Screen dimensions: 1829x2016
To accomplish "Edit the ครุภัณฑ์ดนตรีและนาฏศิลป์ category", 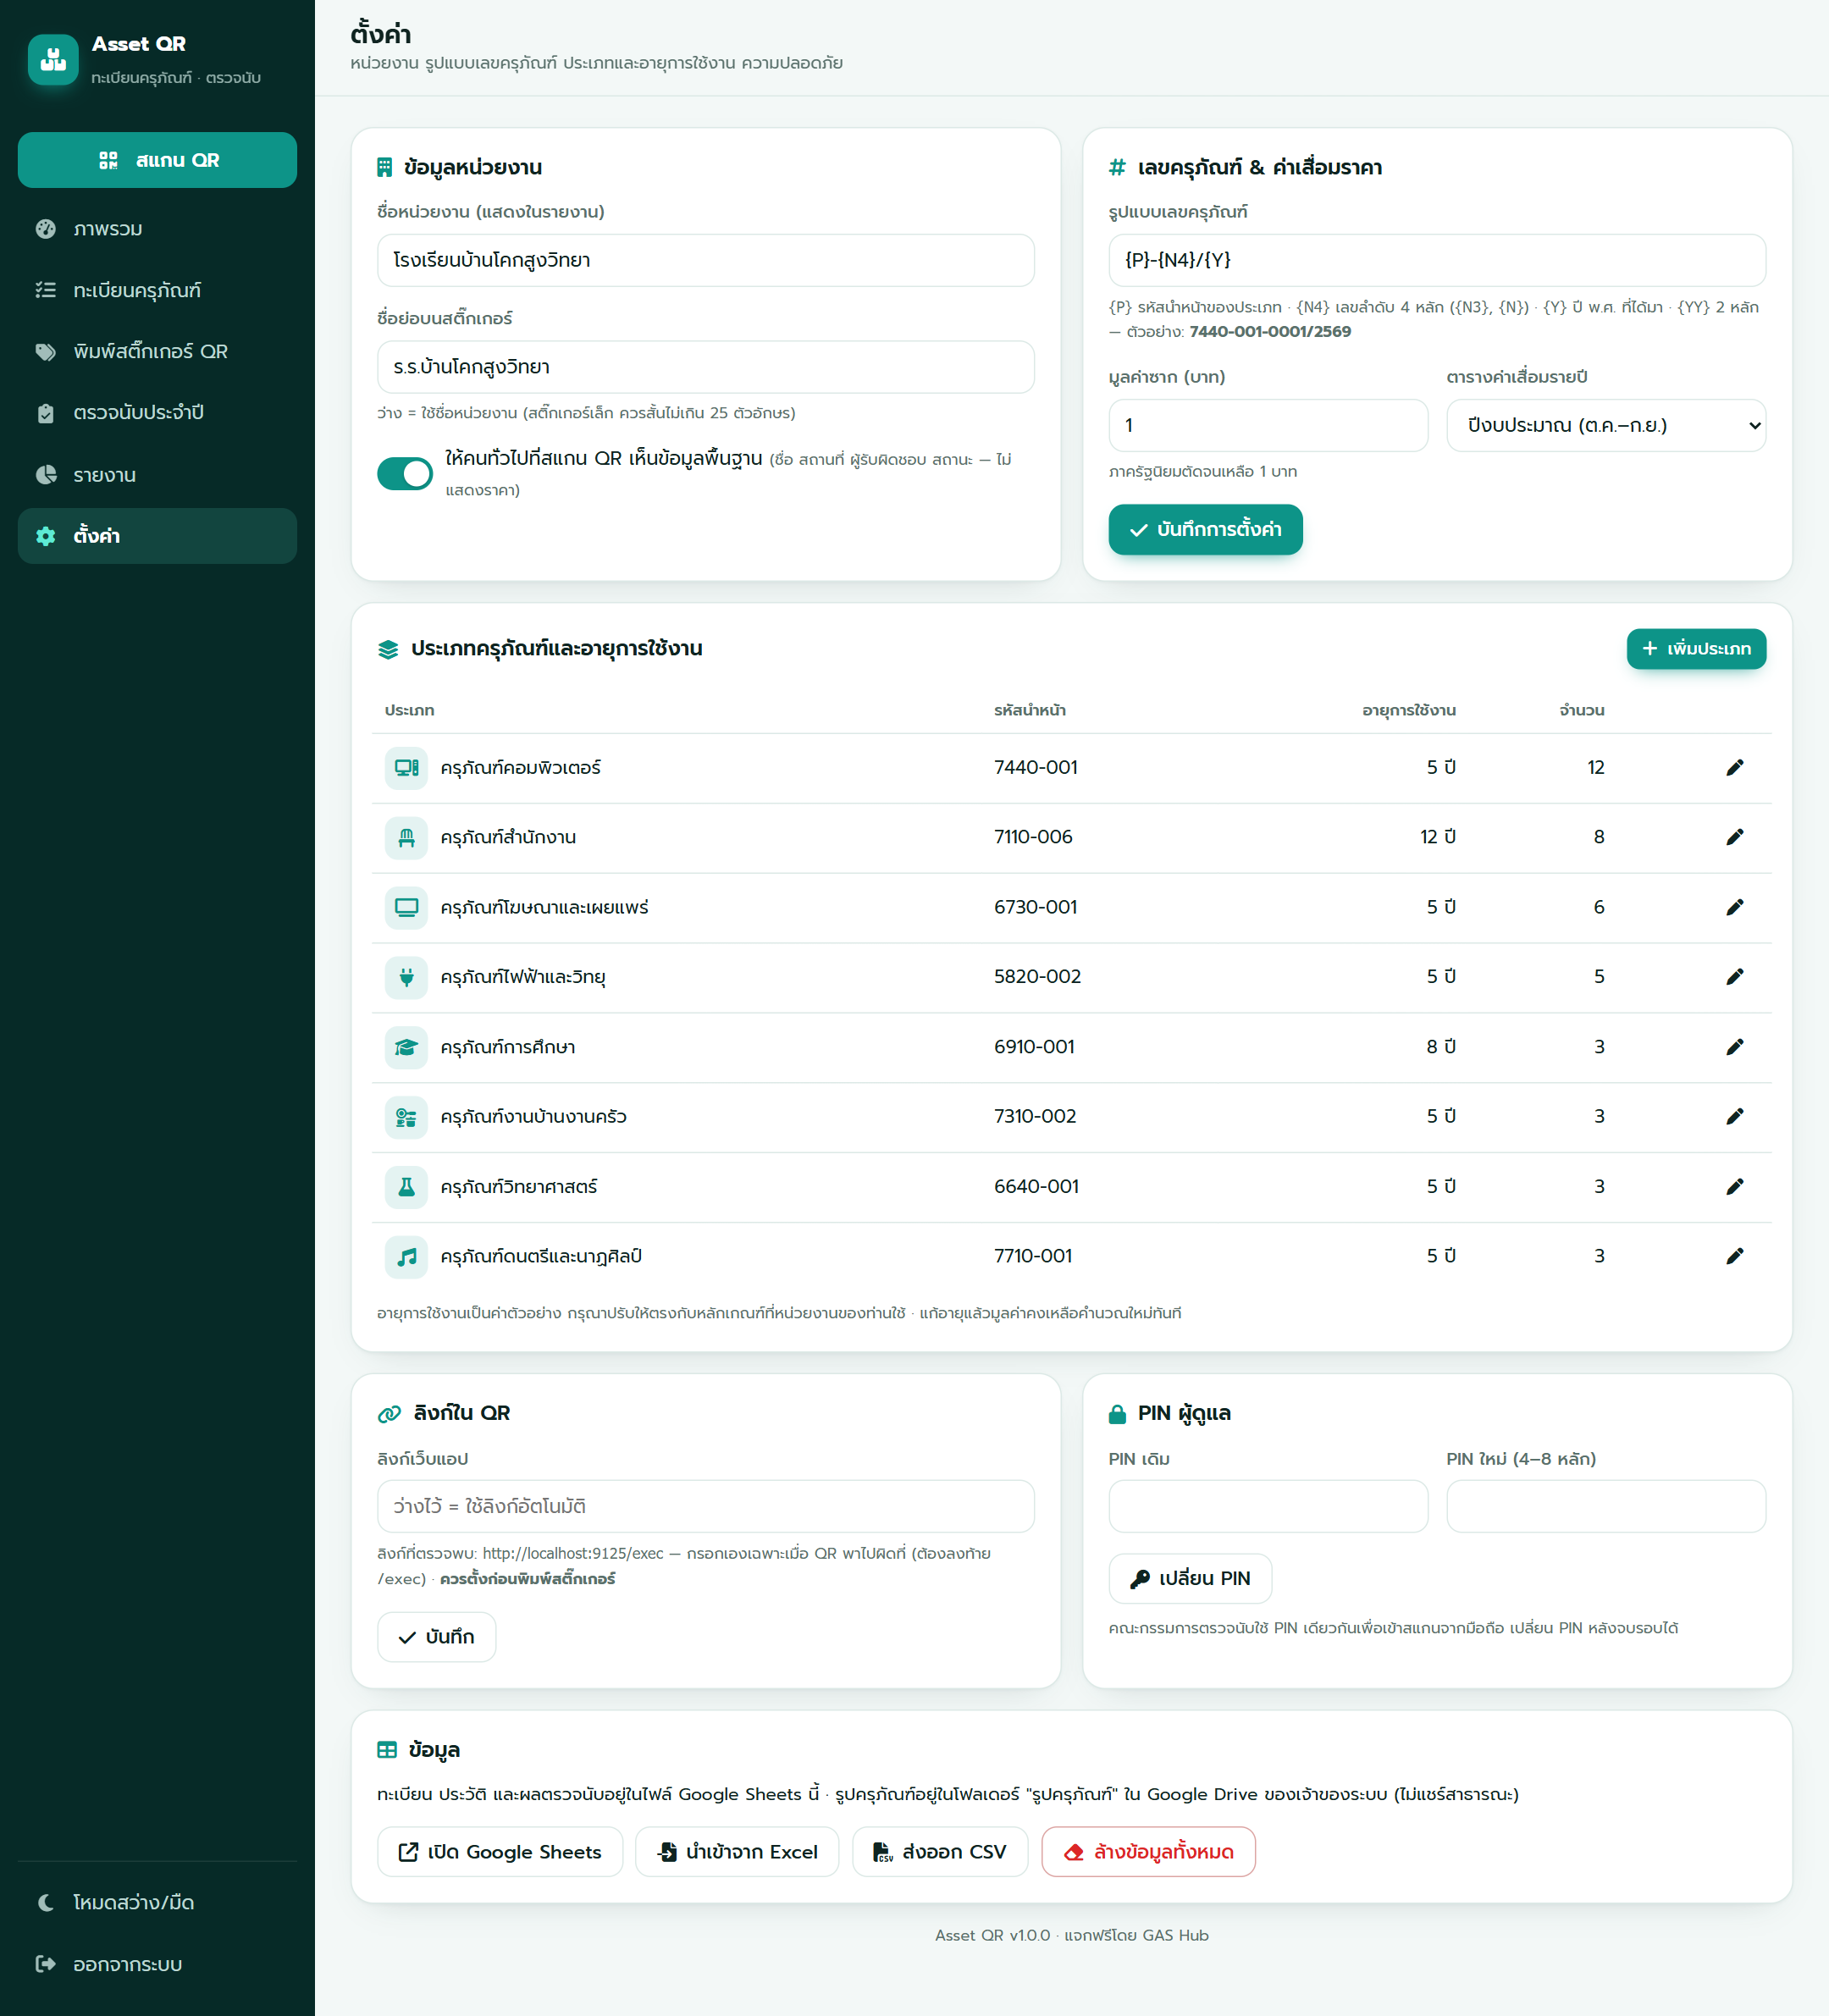I will pyautogui.click(x=1734, y=1256).
